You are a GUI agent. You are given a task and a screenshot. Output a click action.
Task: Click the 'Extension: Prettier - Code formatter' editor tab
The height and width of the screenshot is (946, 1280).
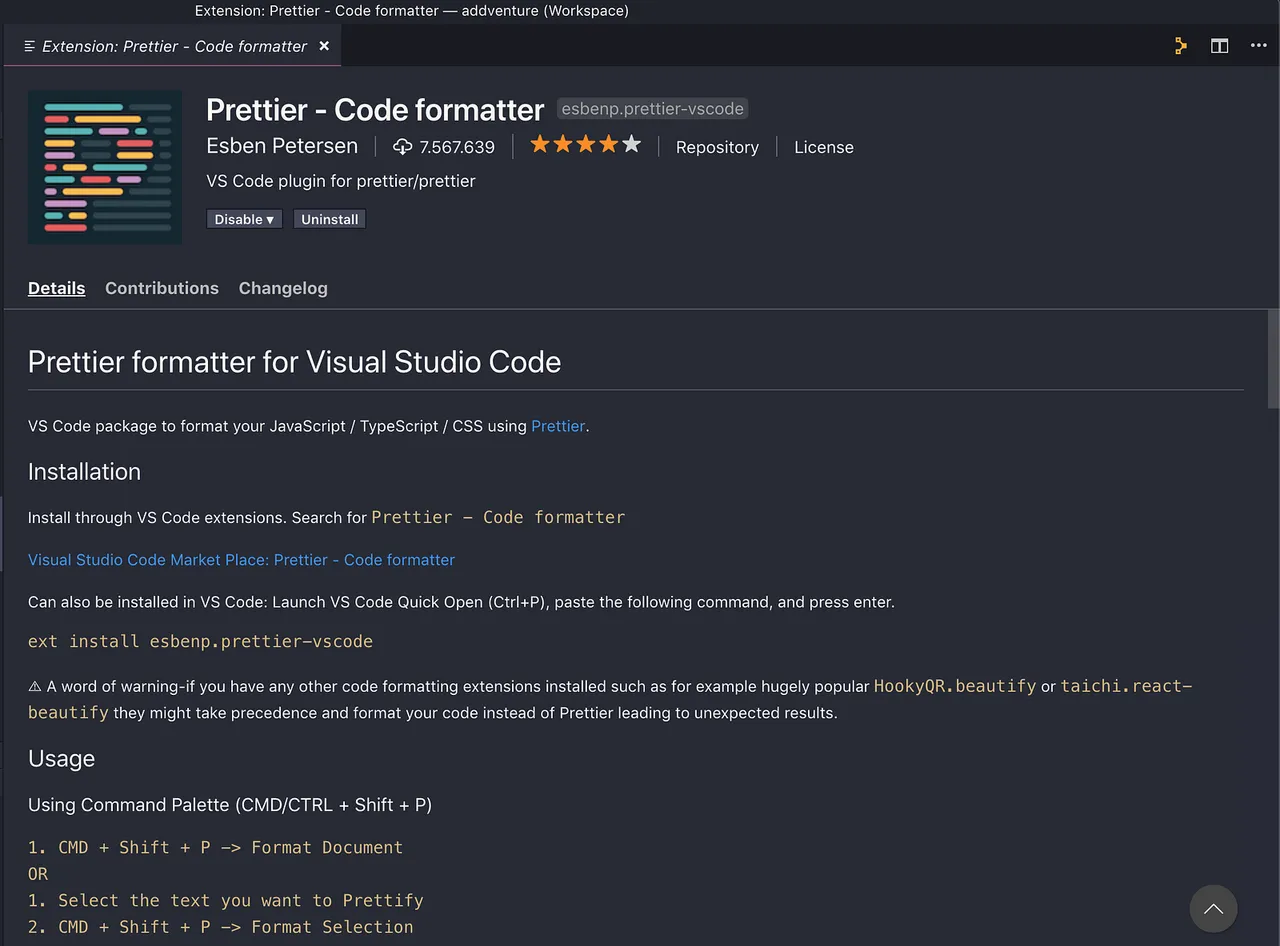172,46
